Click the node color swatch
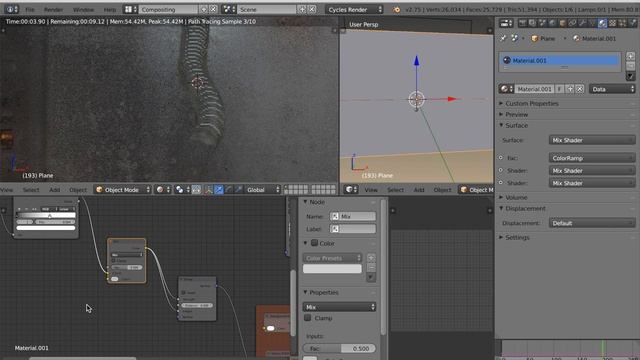The image size is (640, 360). click(x=332, y=269)
